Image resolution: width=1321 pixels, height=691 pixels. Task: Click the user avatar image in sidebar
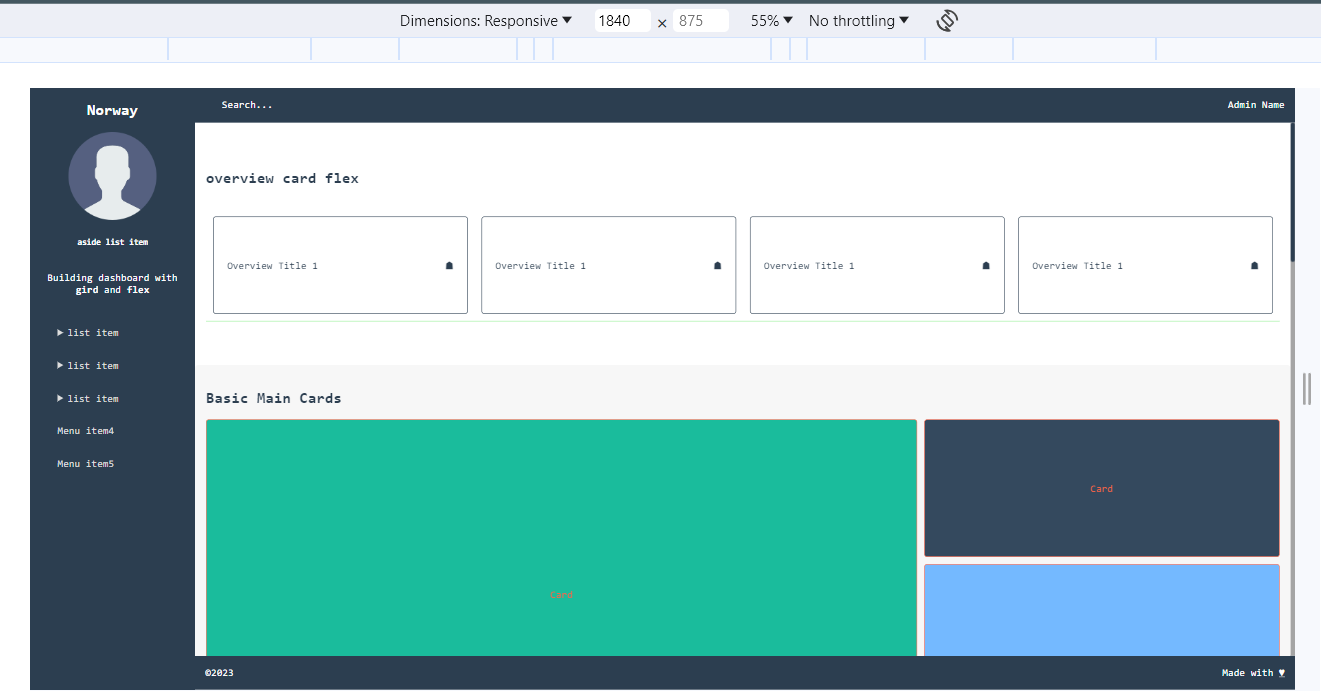pyautogui.click(x=112, y=176)
